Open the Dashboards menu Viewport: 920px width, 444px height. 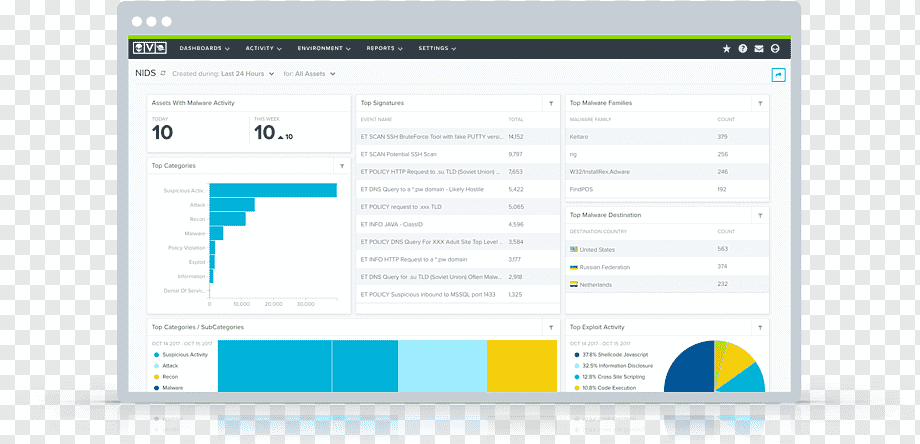204,49
